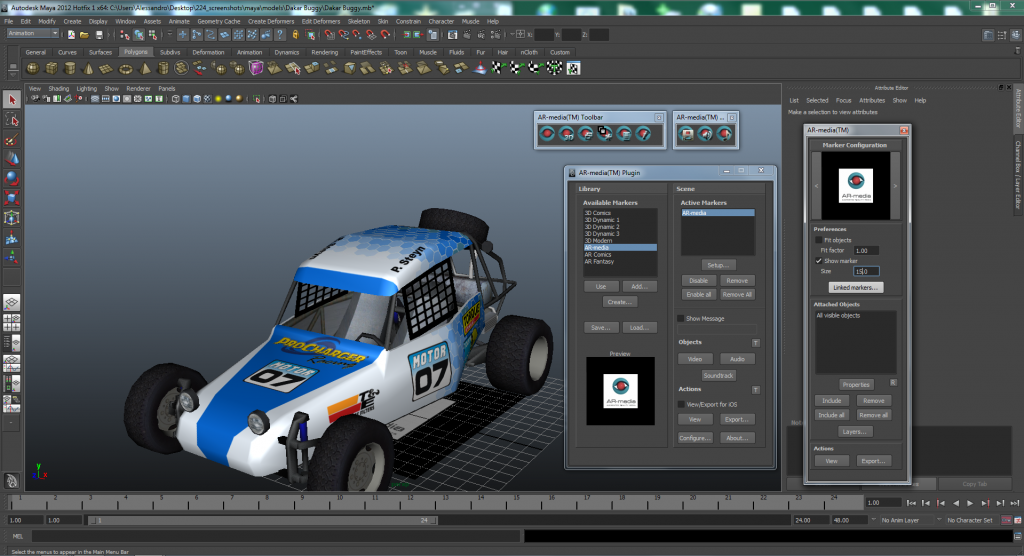This screenshot has height=556, width=1024.
Task: Click the Save Scene disk icon
Action: [x=99, y=35]
